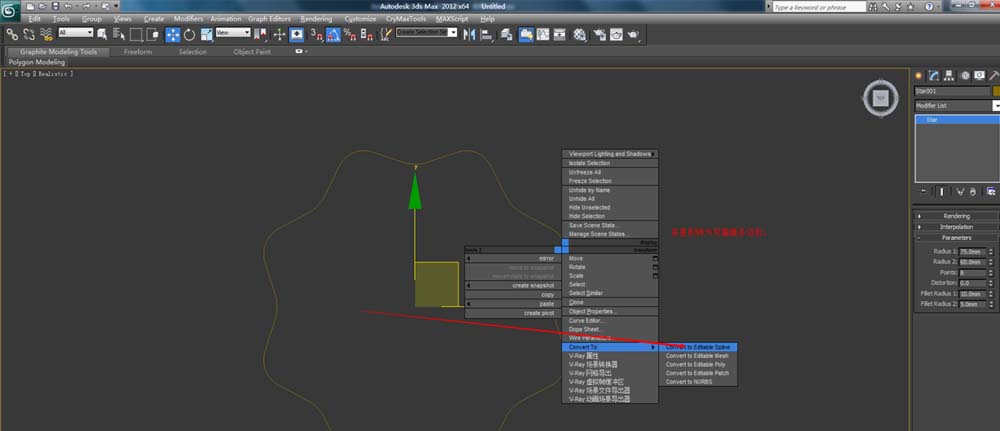Choose Convert to Editable Poly
This screenshot has height=431, width=1000.
698,365
